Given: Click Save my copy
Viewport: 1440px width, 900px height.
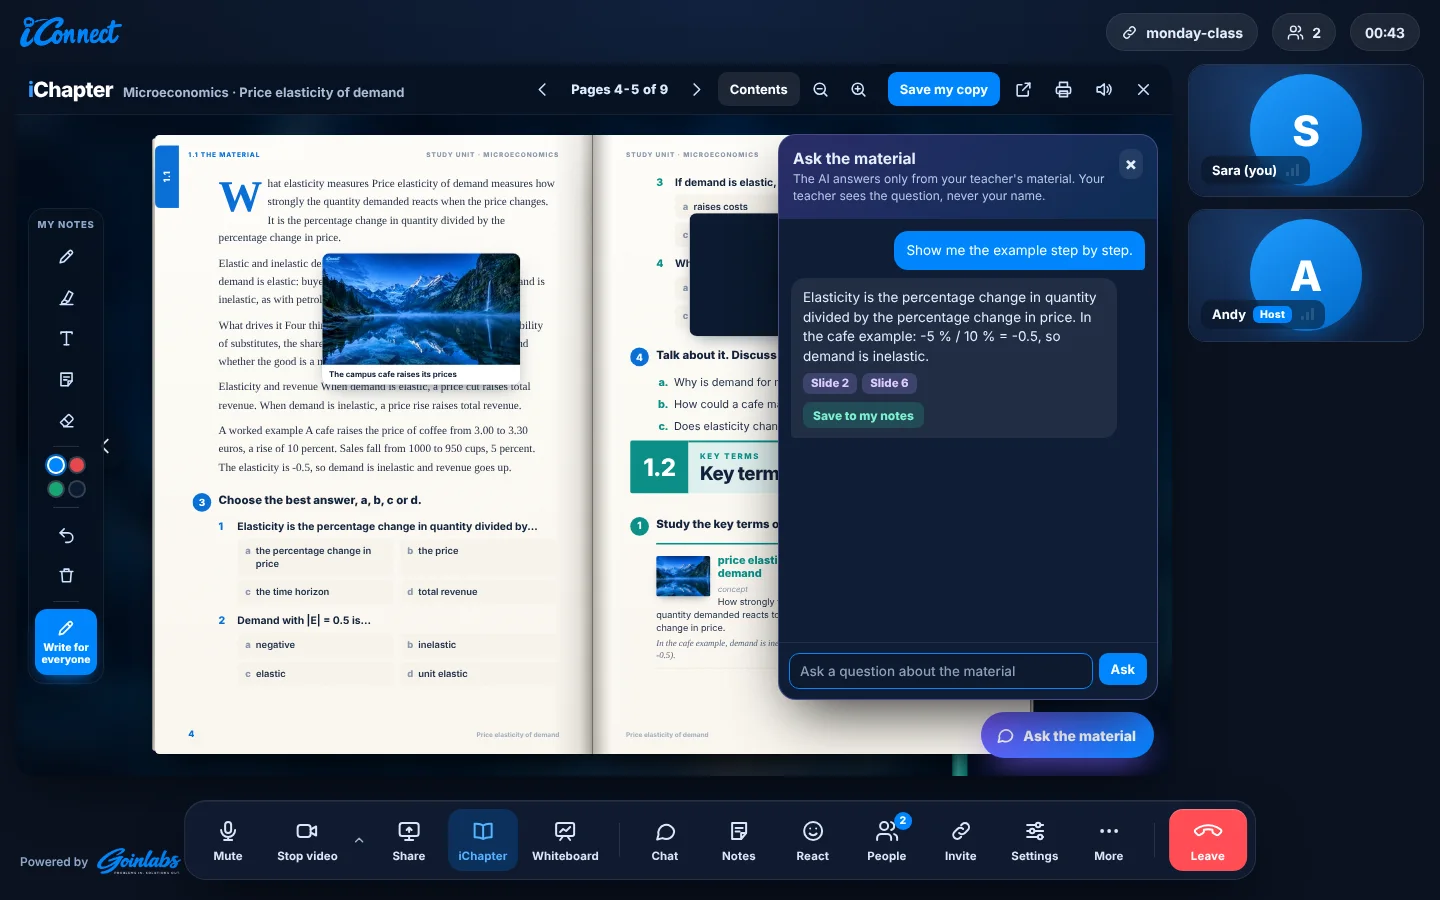Looking at the screenshot, I should coord(943,90).
